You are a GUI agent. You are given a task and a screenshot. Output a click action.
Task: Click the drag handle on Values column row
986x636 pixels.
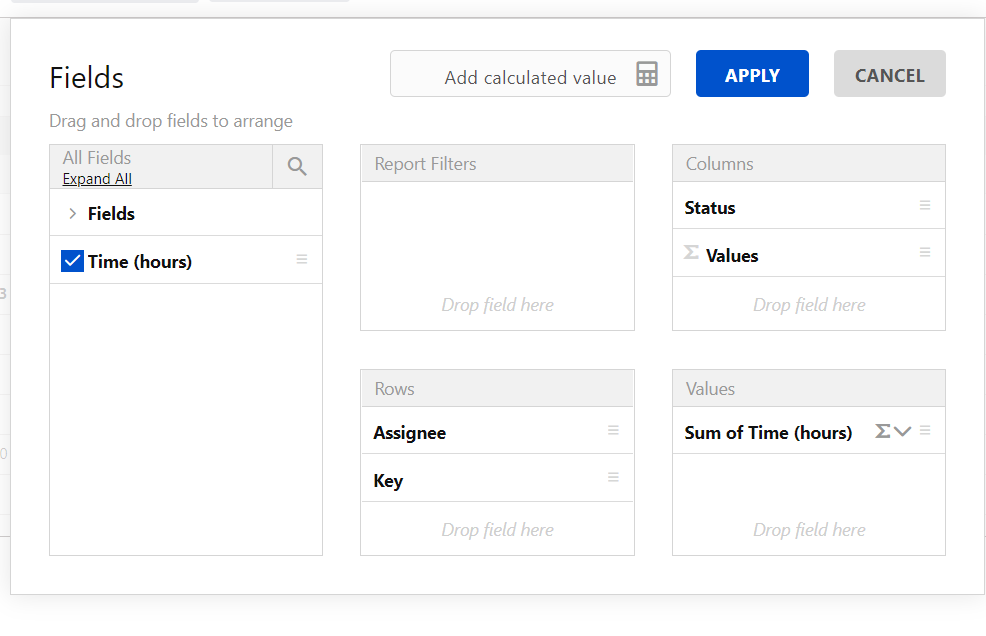tap(925, 253)
